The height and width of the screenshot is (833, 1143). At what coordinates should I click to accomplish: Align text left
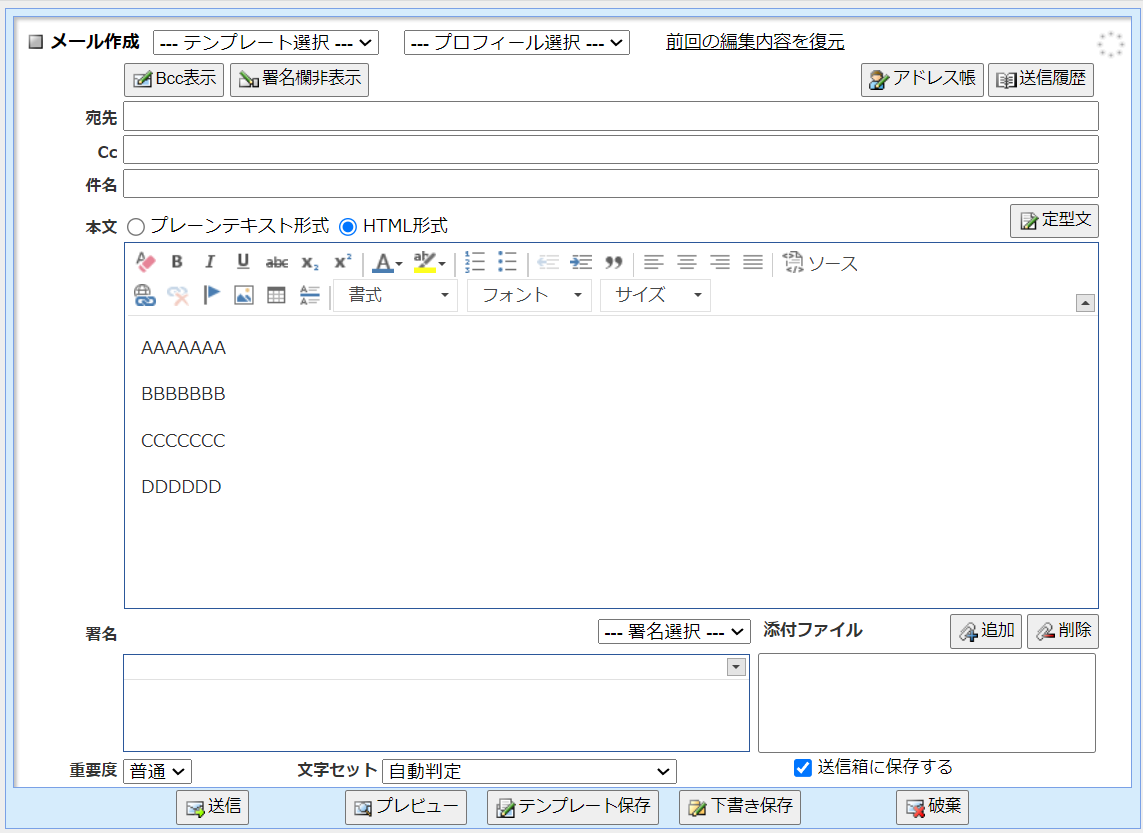(x=654, y=262)
